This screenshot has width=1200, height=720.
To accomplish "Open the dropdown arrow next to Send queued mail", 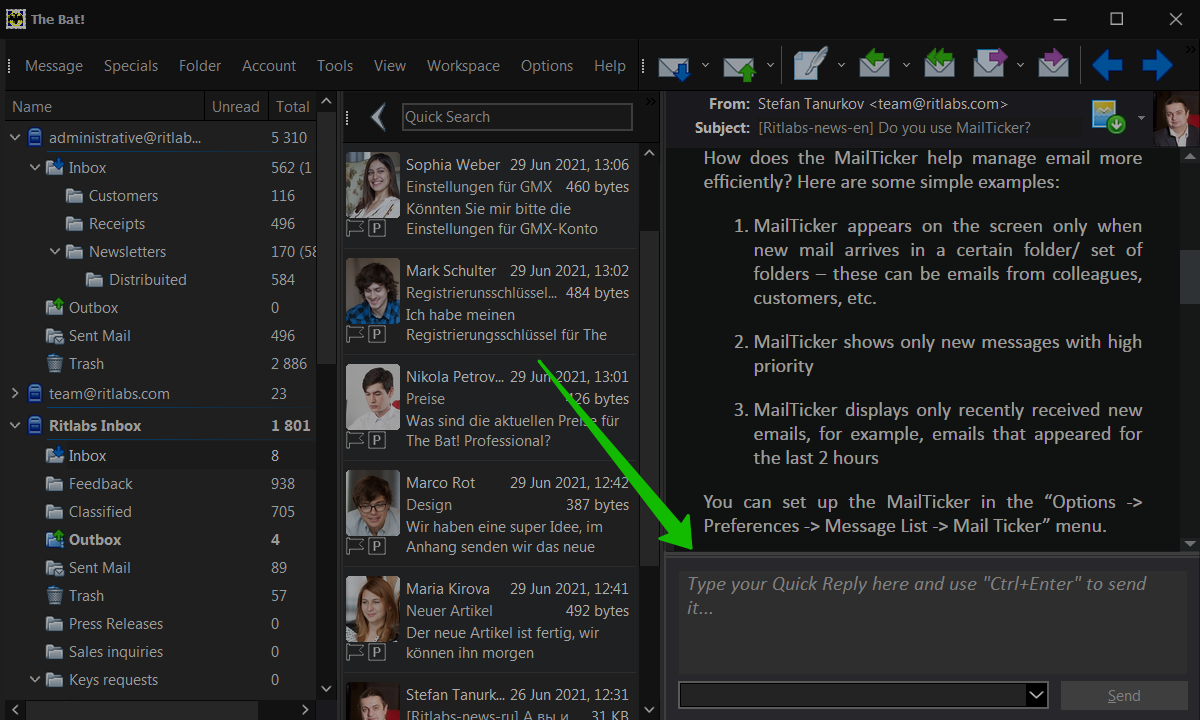I will coord(771,66).
